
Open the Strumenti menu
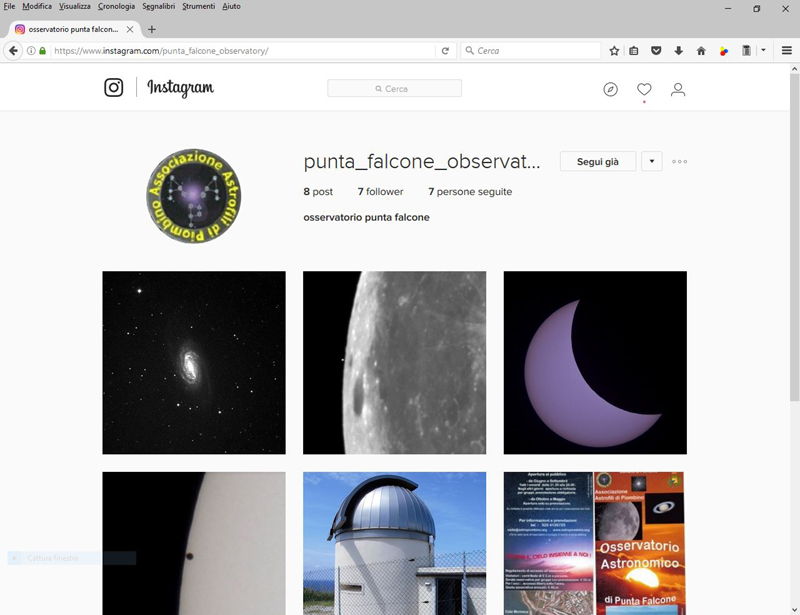point(198,7)
